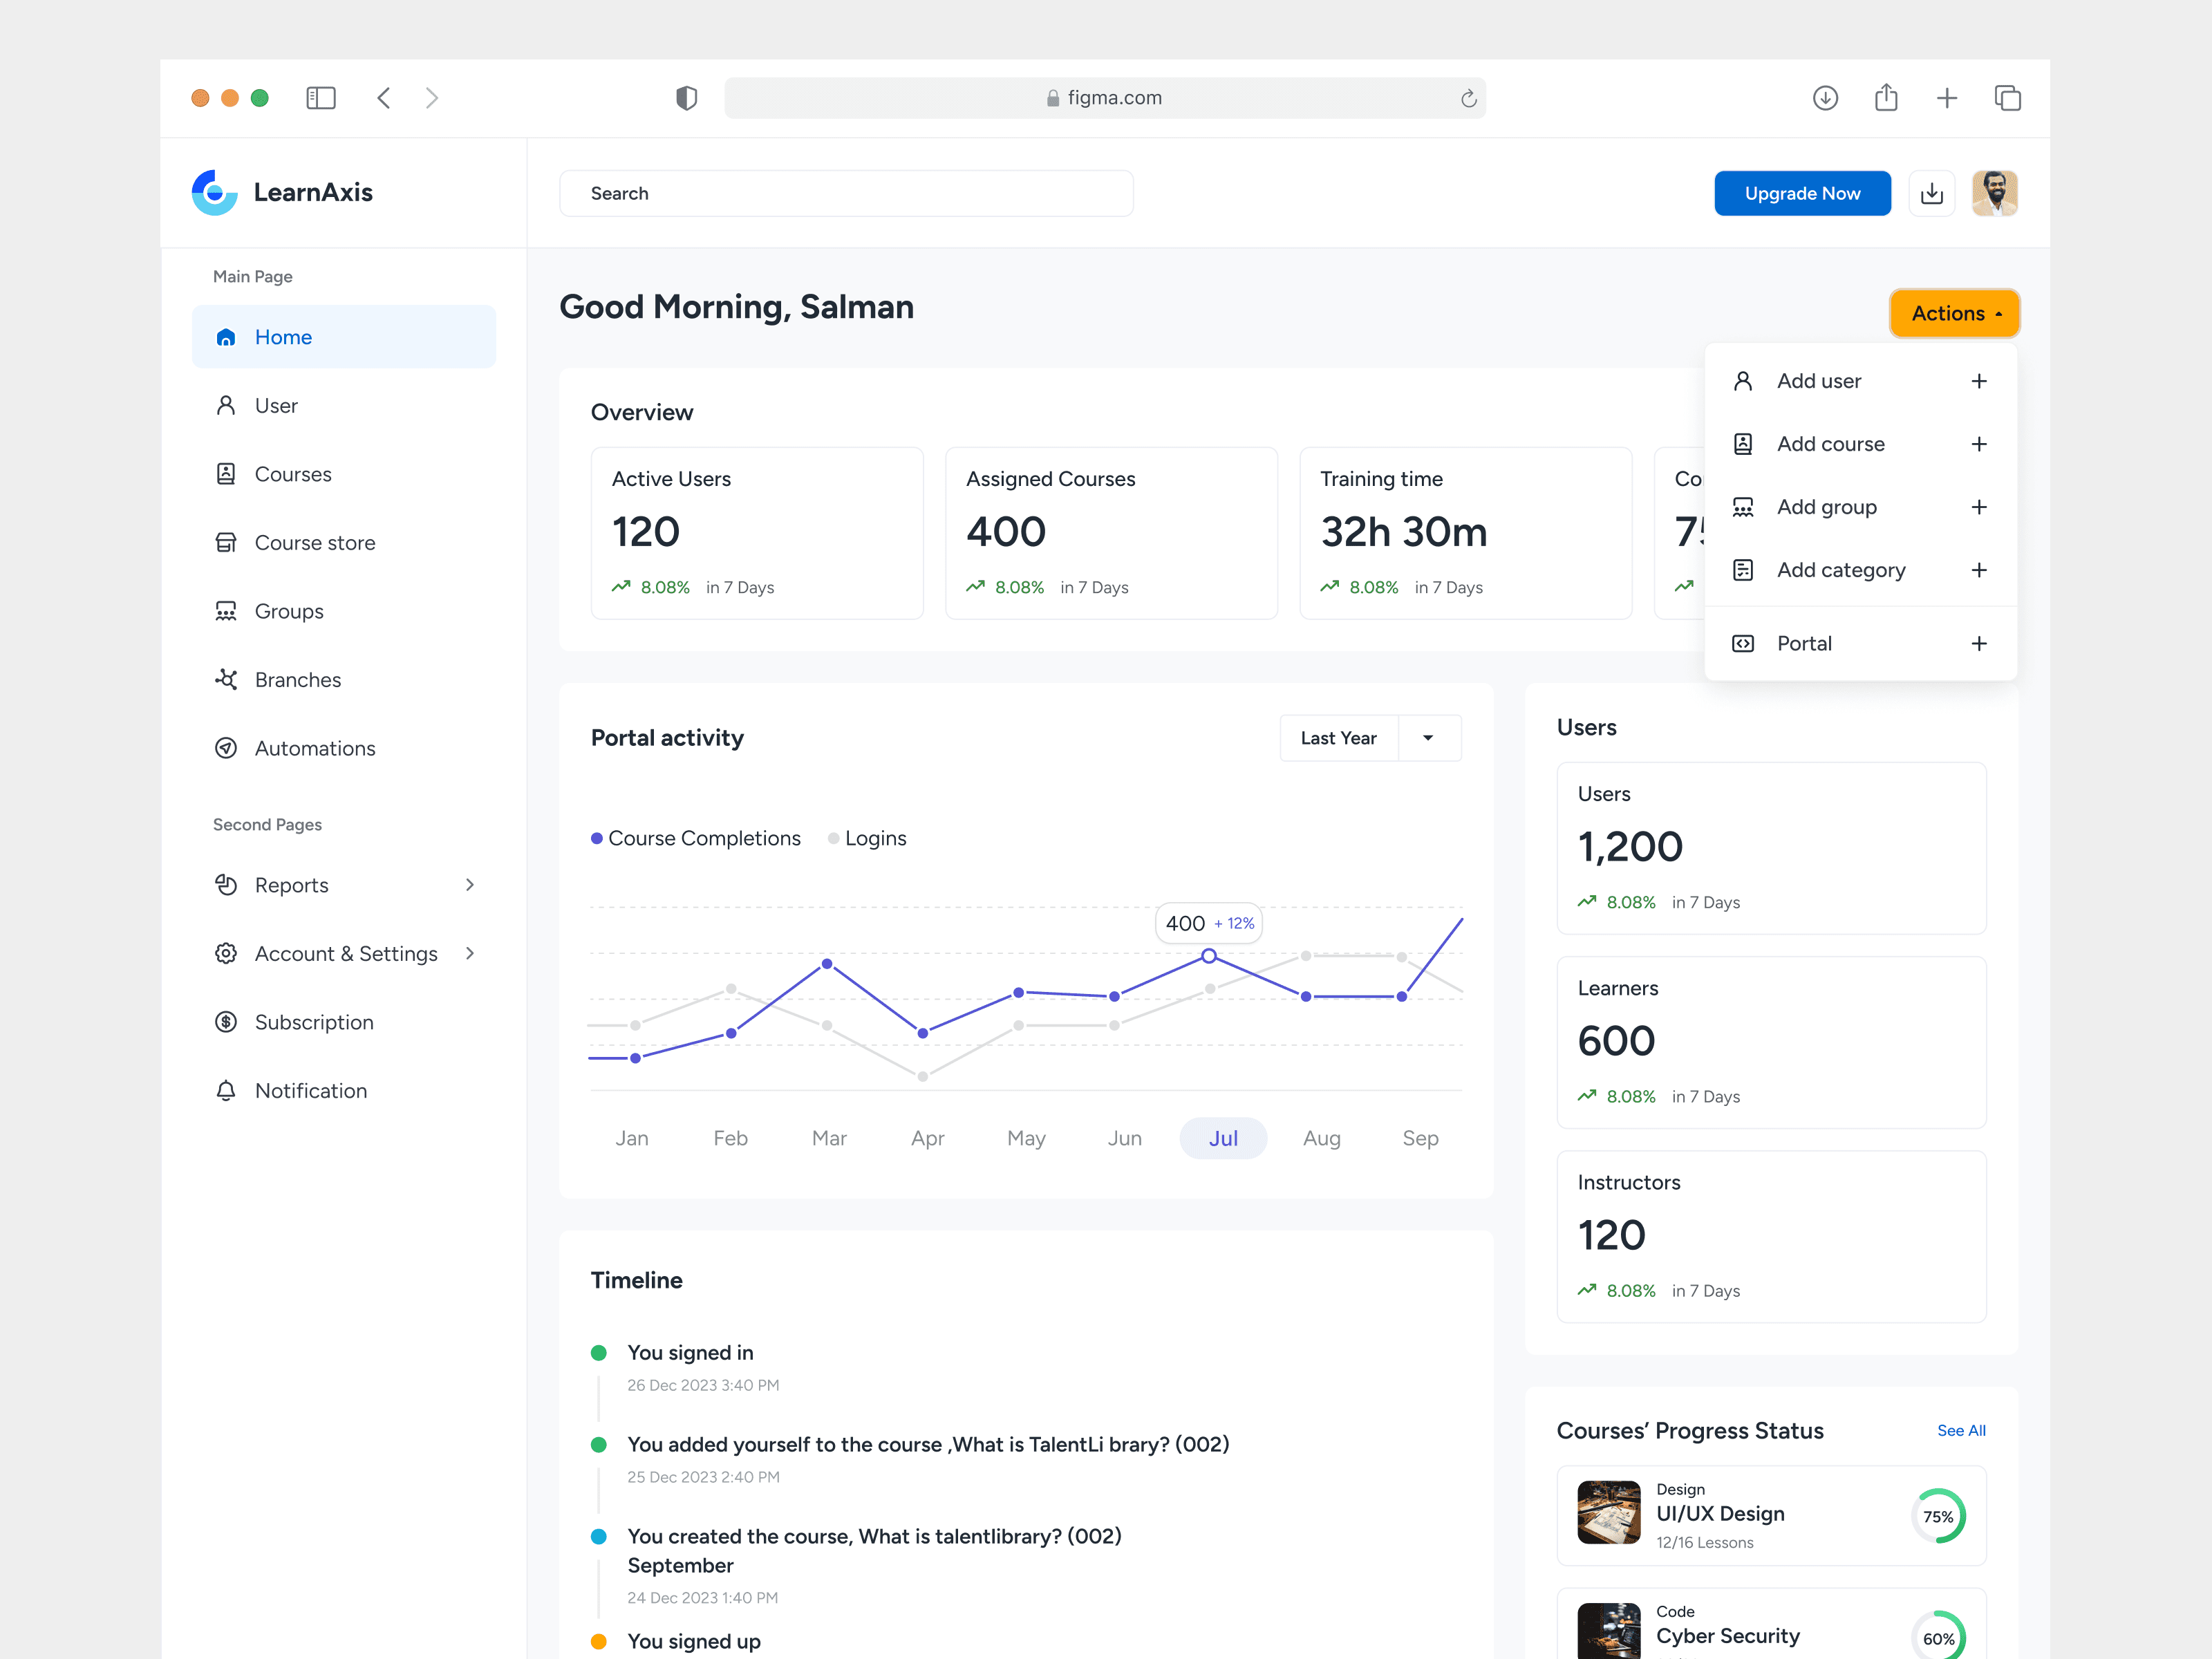Go to Course store in the sidebar
The height and width of the screenshot is (1659, 2212).
pyautogui.click(x=314, y=543)
